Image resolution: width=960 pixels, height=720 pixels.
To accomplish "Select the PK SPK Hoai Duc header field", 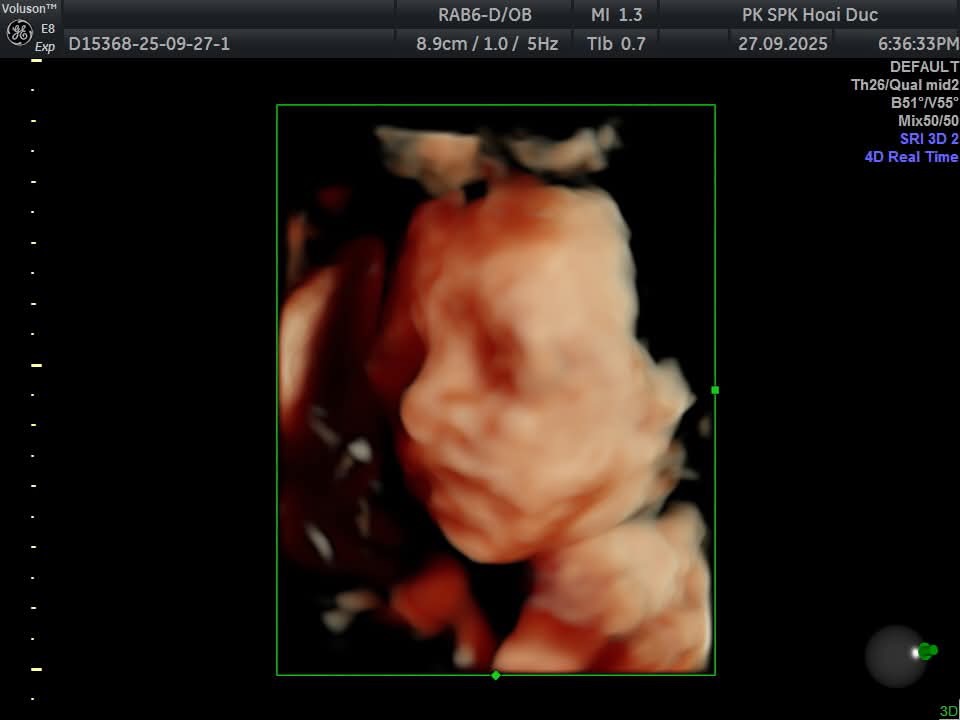I will coord(810,14).
